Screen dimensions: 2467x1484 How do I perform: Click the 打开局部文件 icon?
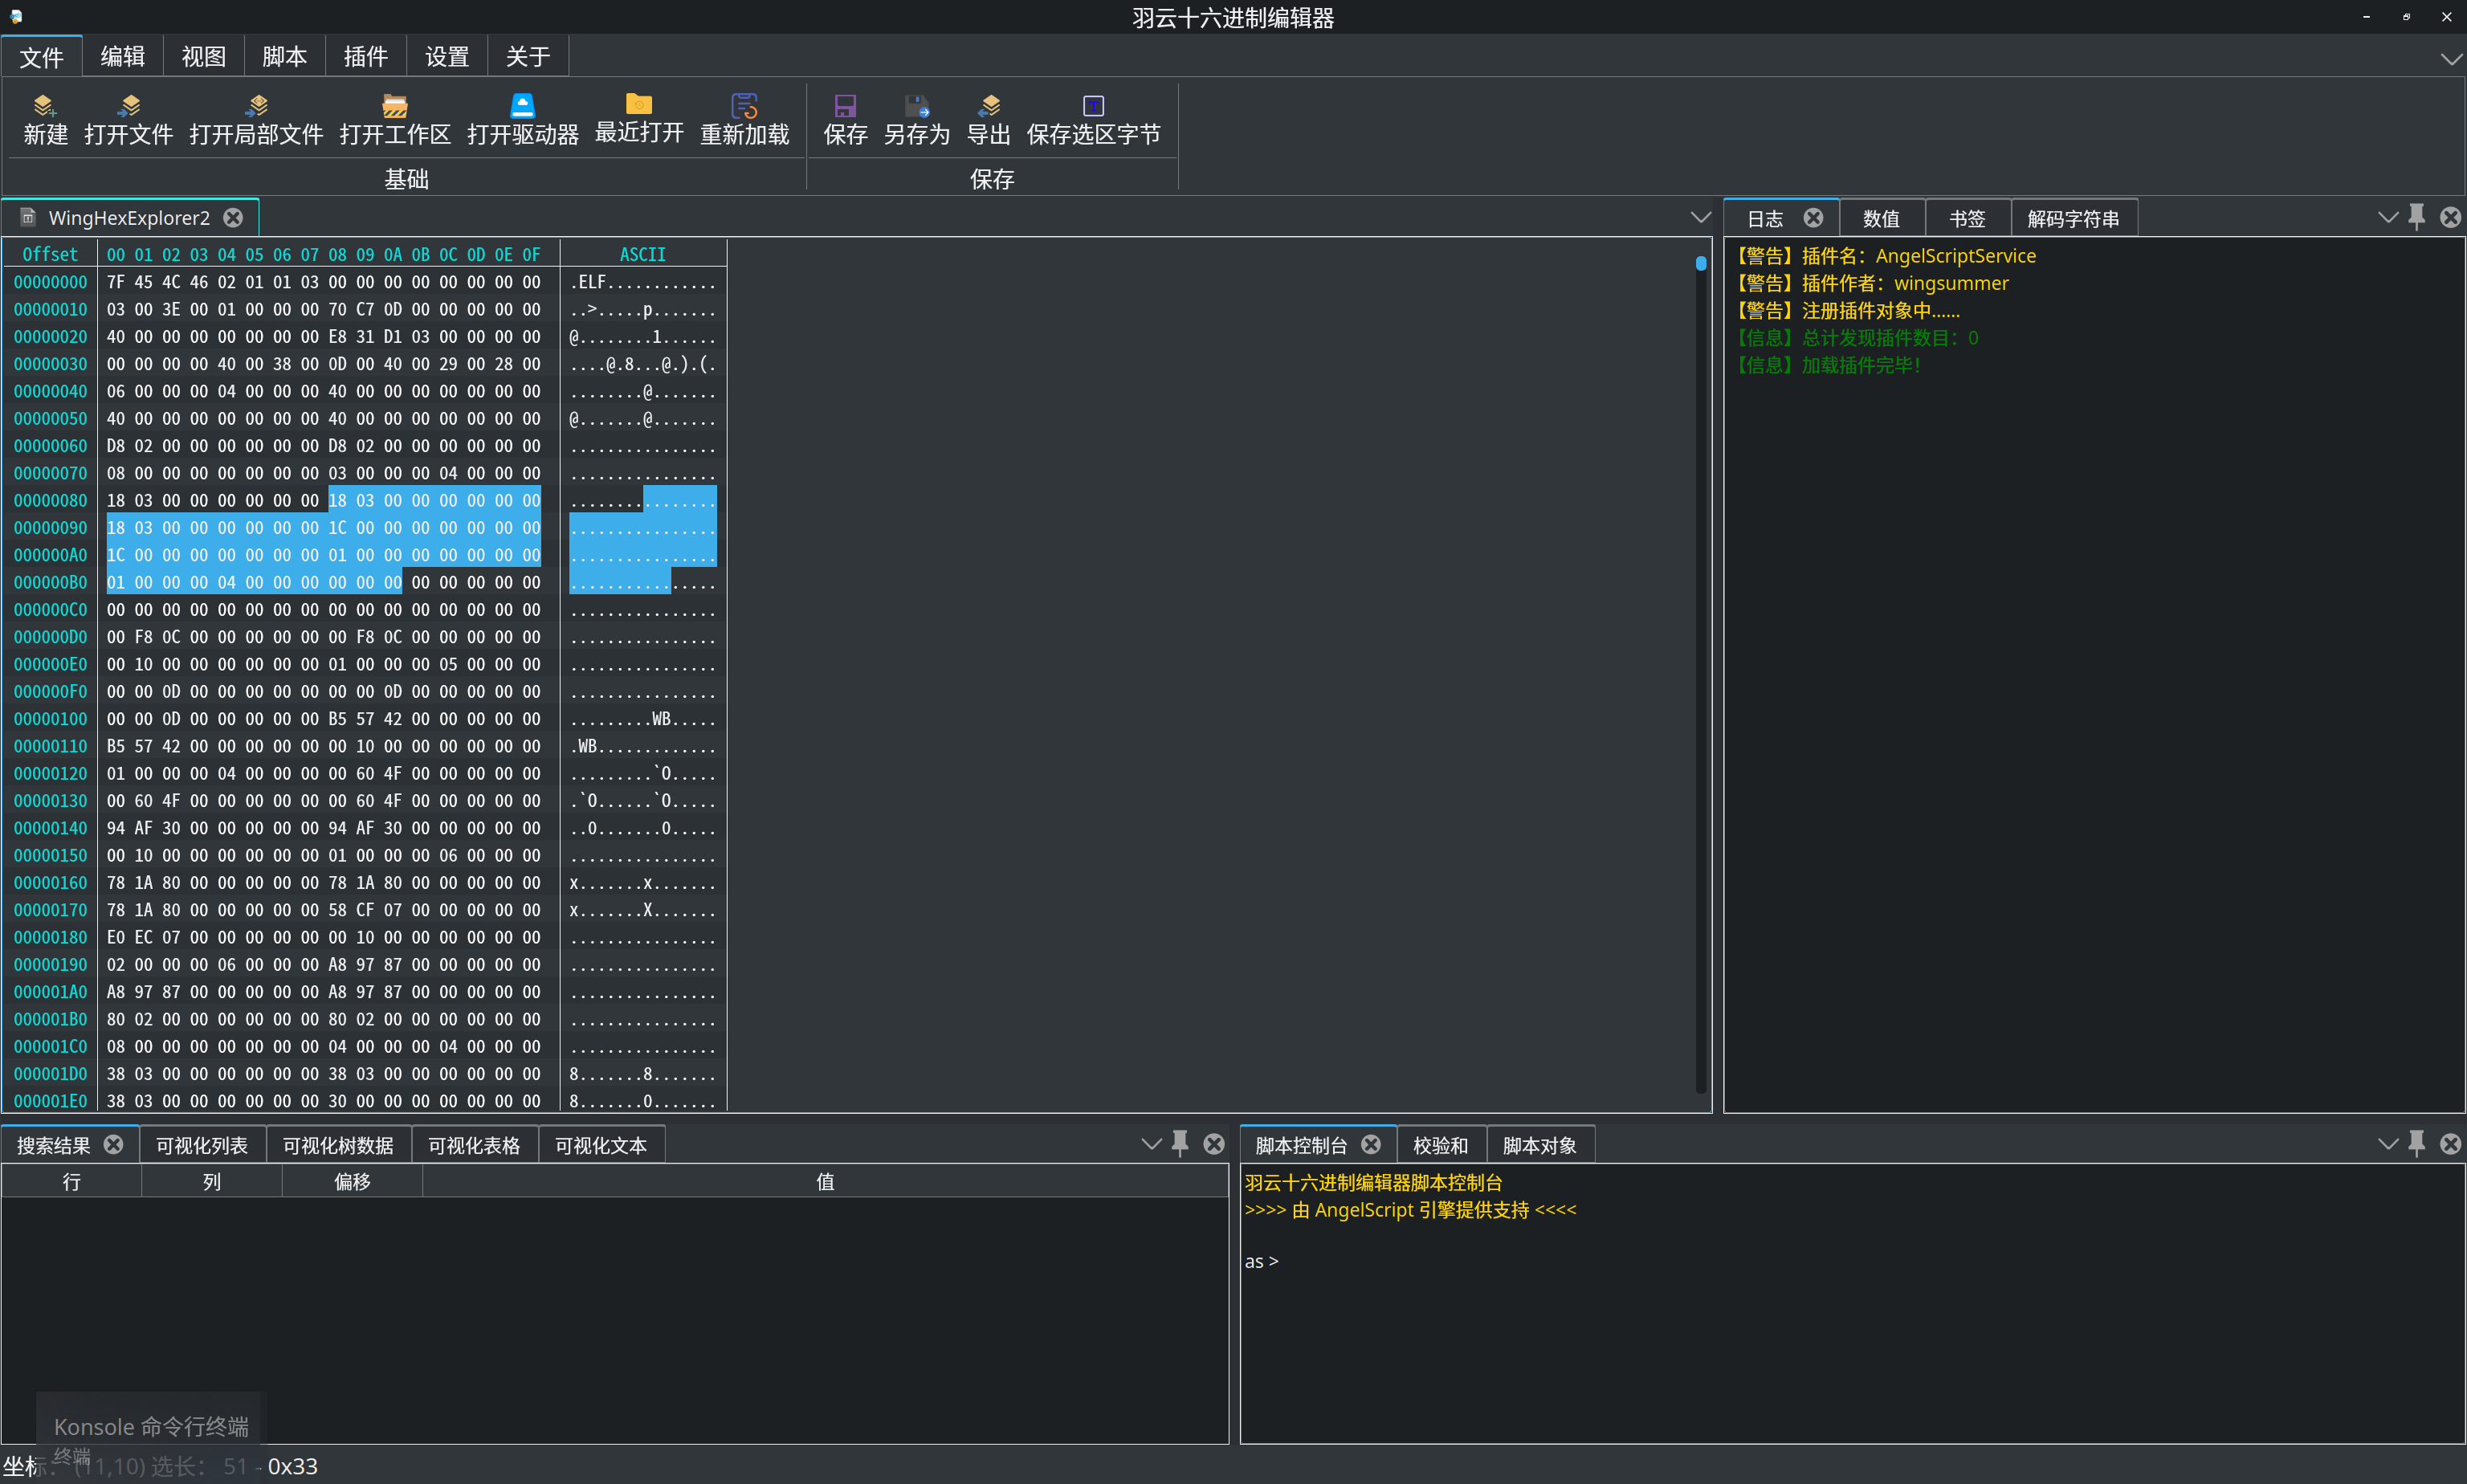(256, 120)
